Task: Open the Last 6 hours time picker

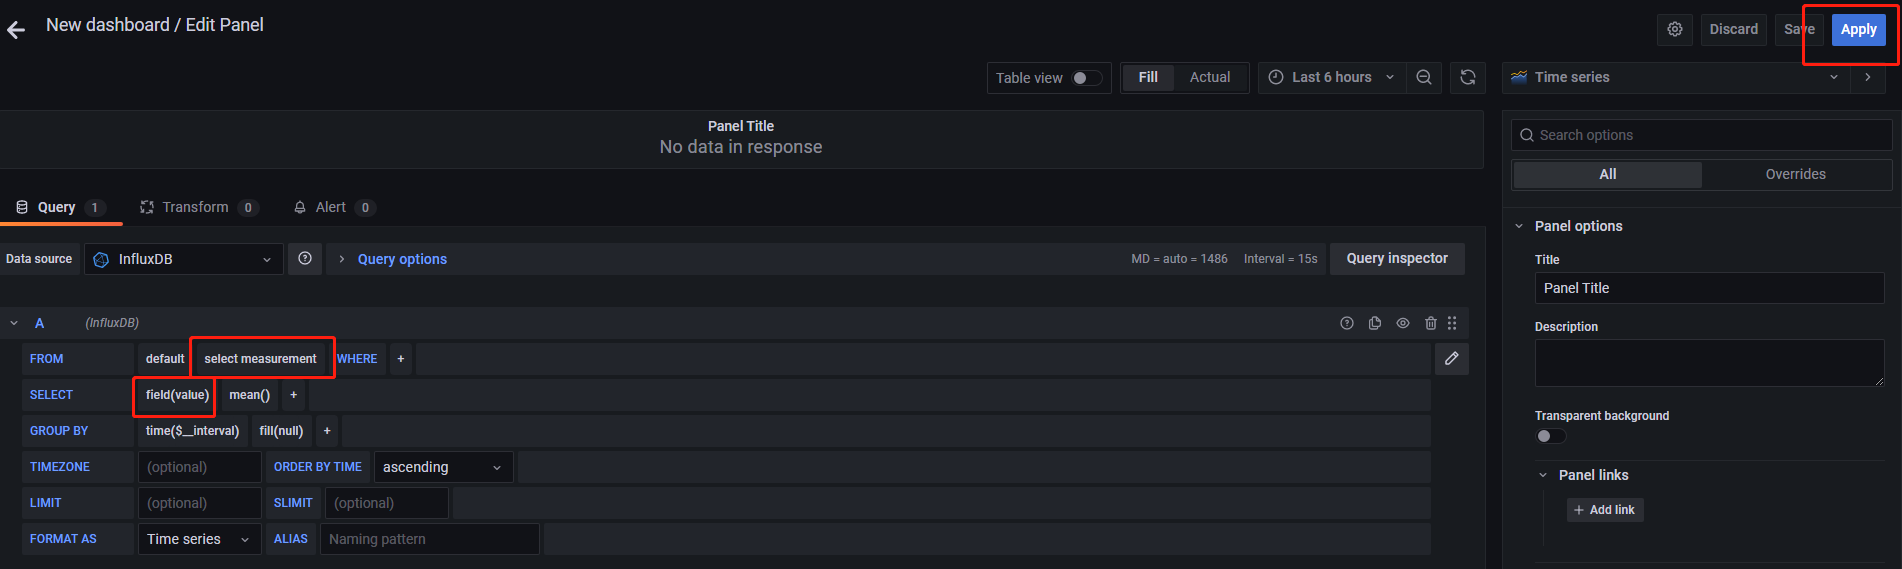Action: pos(1331,77)
